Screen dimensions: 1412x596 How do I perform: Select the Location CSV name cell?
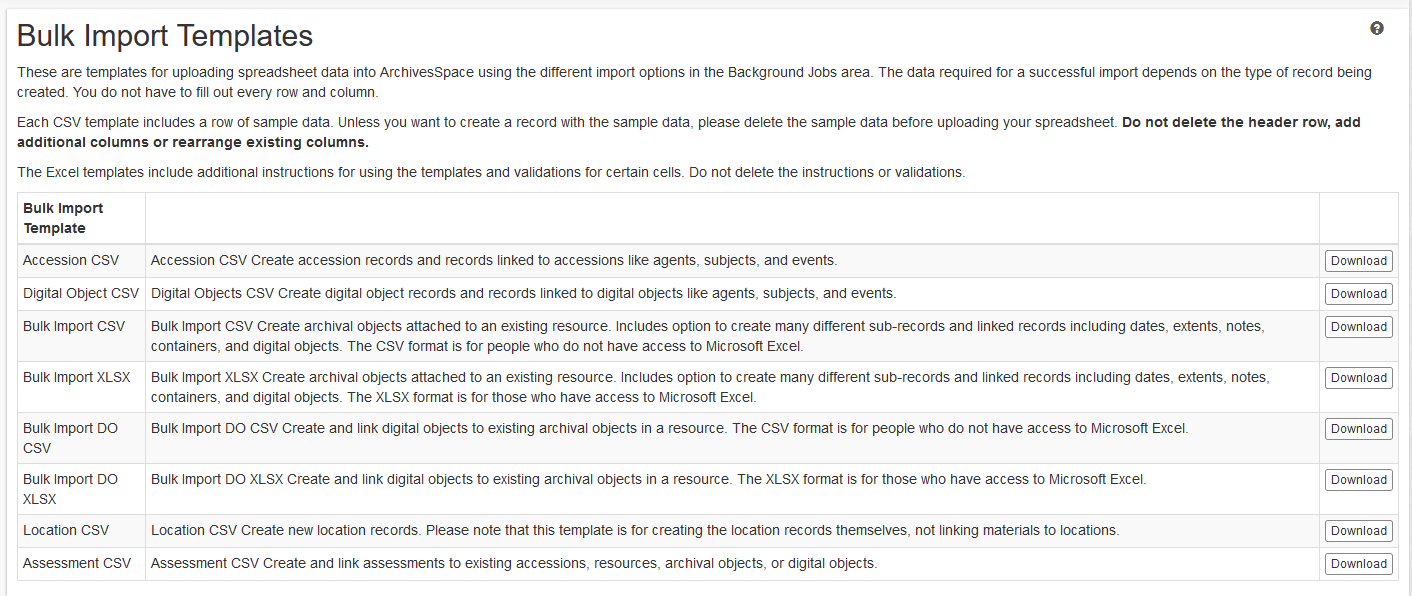pyautogui.click(x=66, y=530)
